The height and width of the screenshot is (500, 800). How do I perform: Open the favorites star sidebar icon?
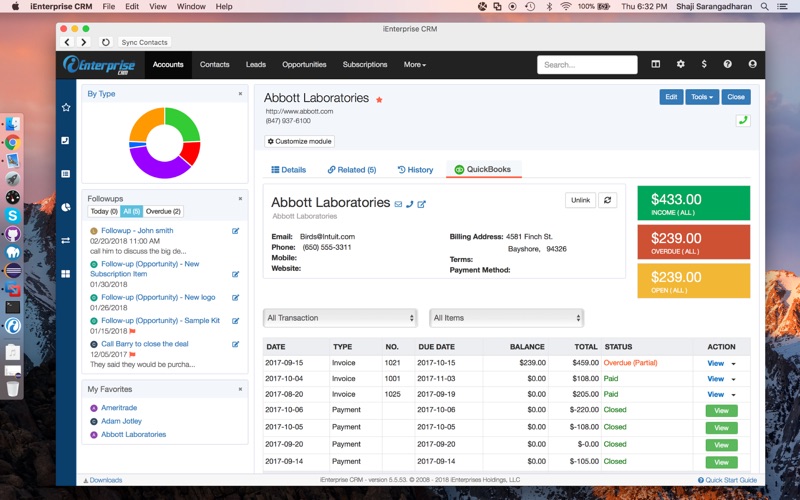click(x=66, y=107)
